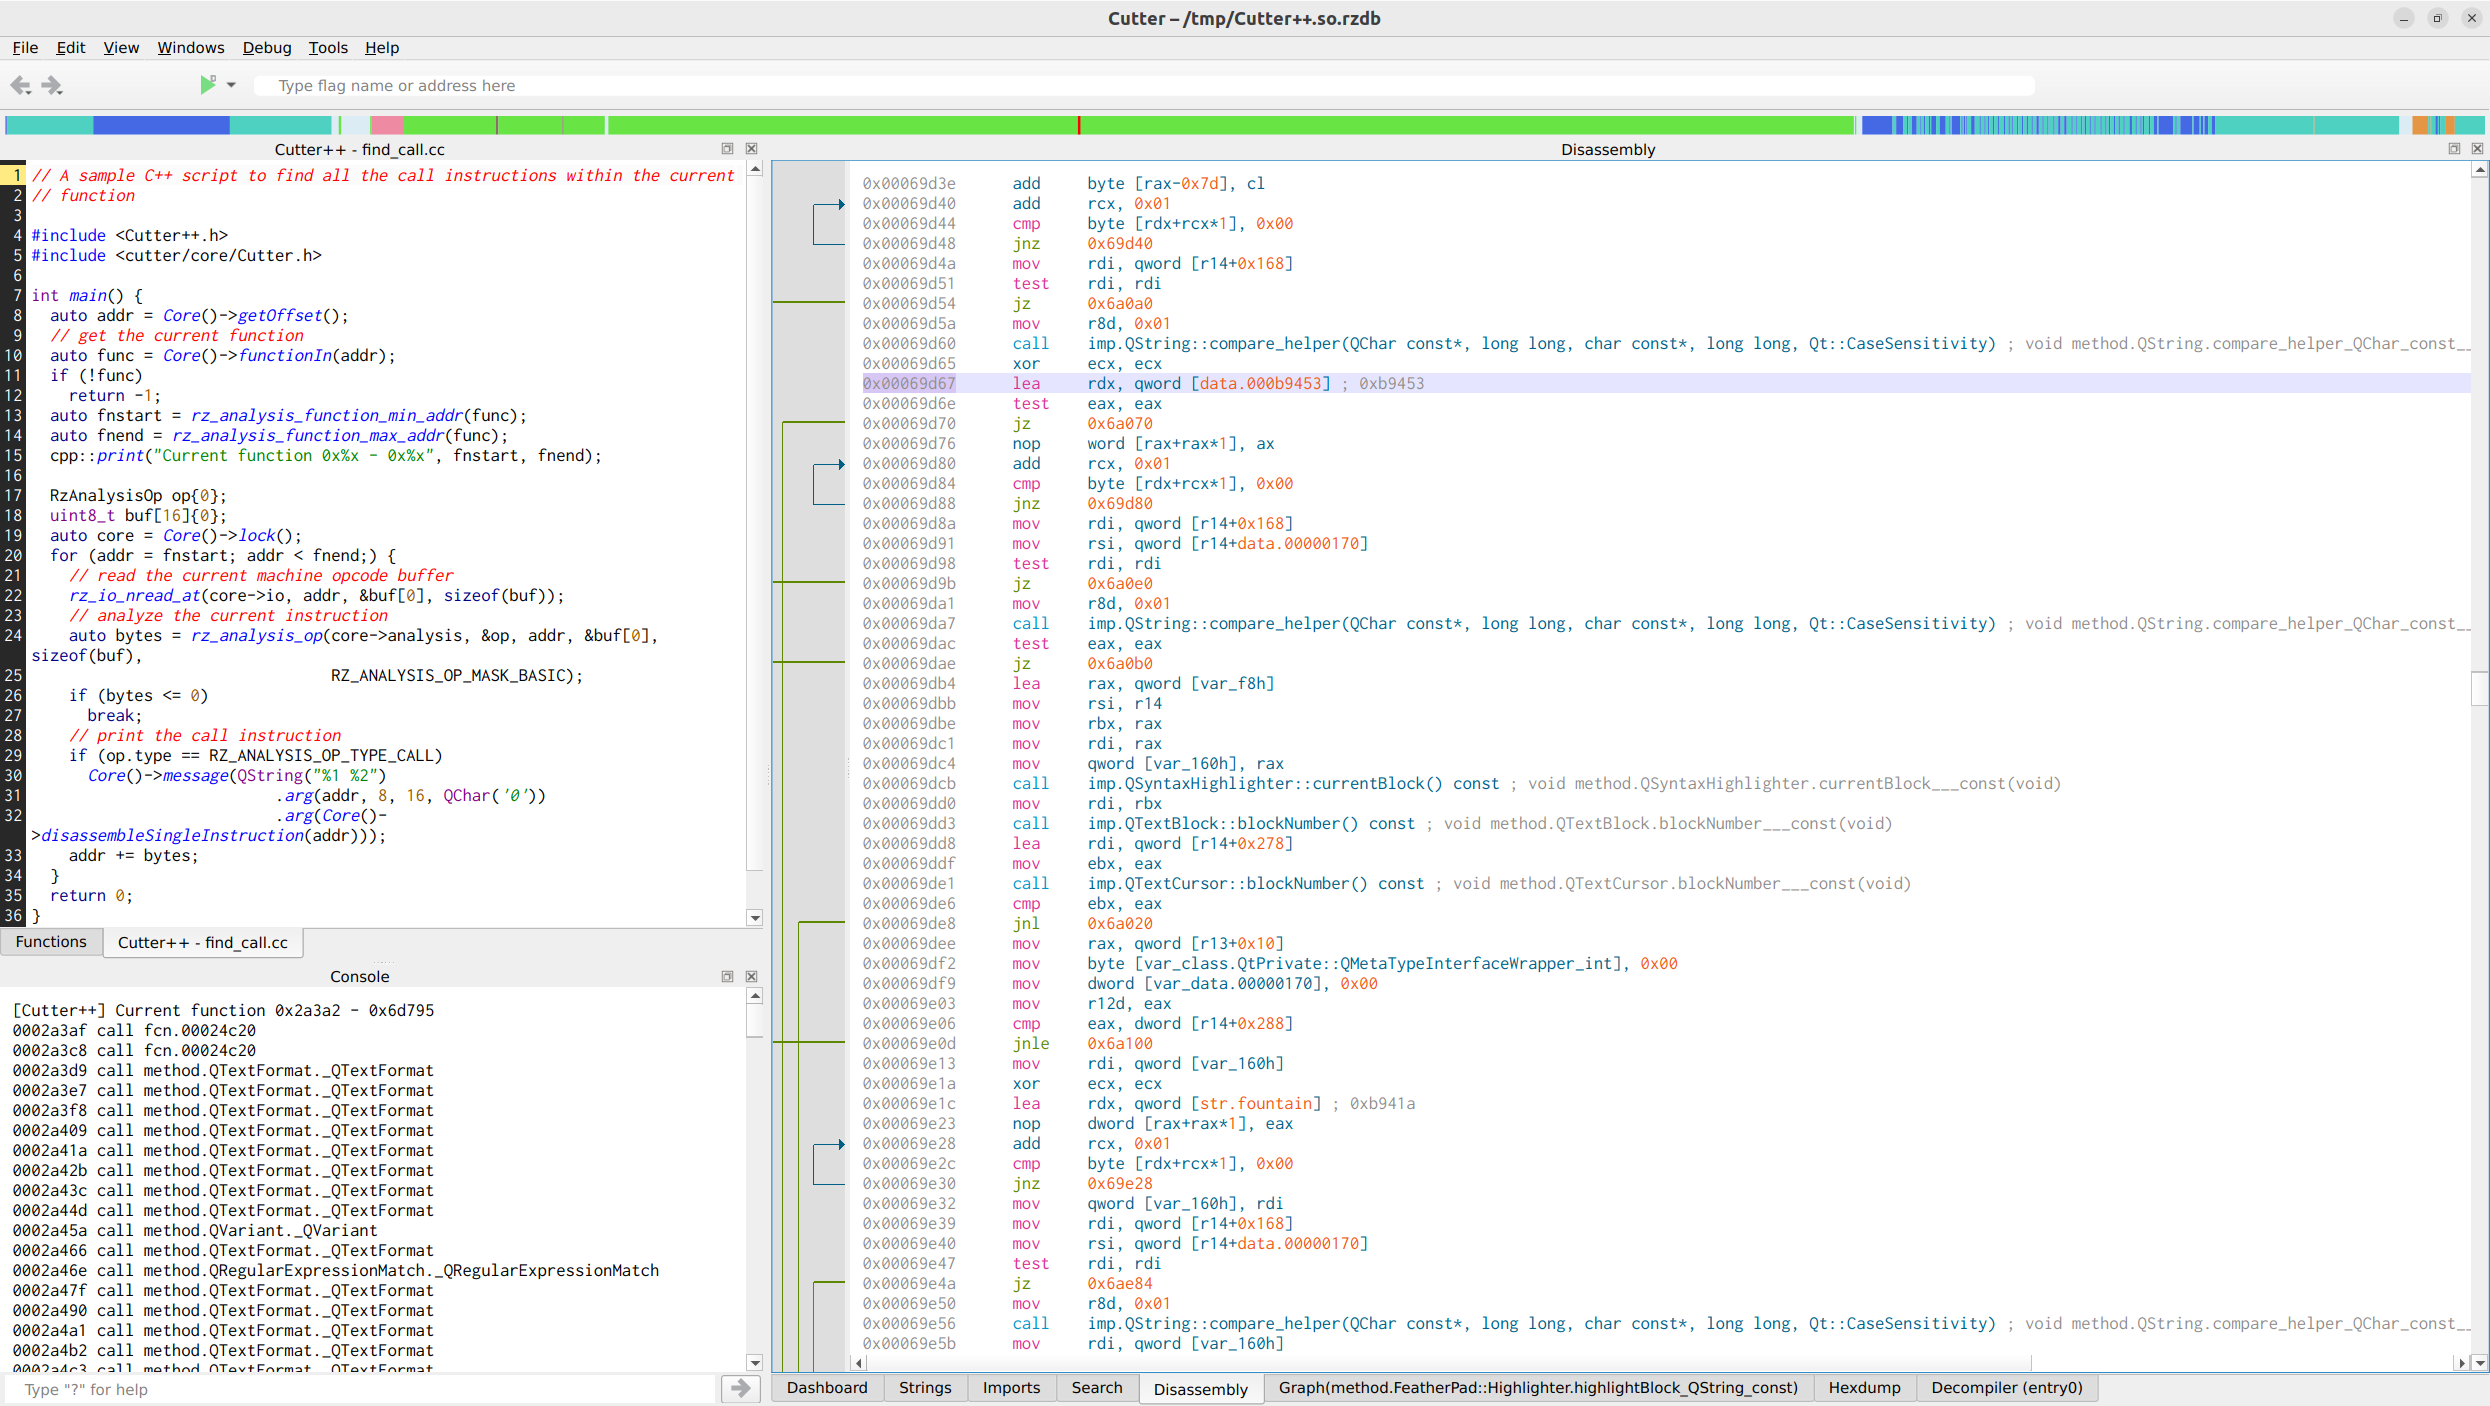Image resolution: width=2490 pixels, height=1406 pixels.
Task: Click the pink section of the overview bar
Action: click(x=387, y=125)
